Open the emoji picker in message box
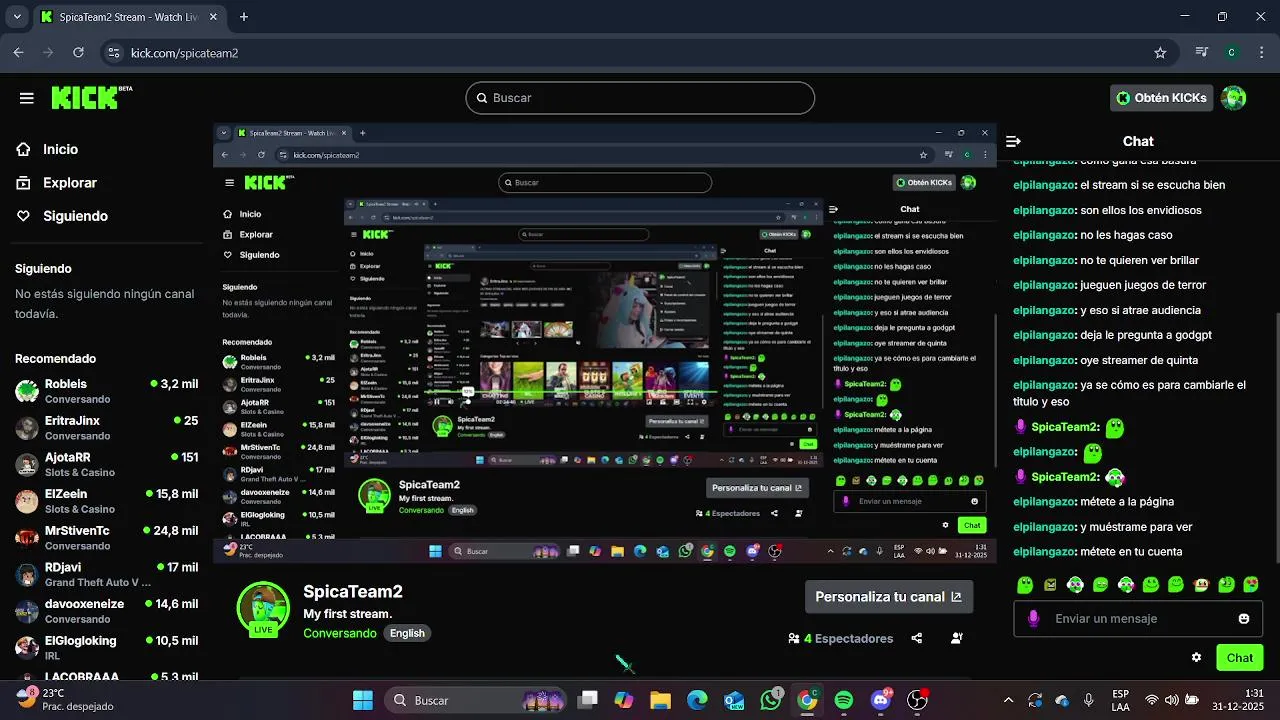This screenshot has width=1280, height=720. point(1244,619)
